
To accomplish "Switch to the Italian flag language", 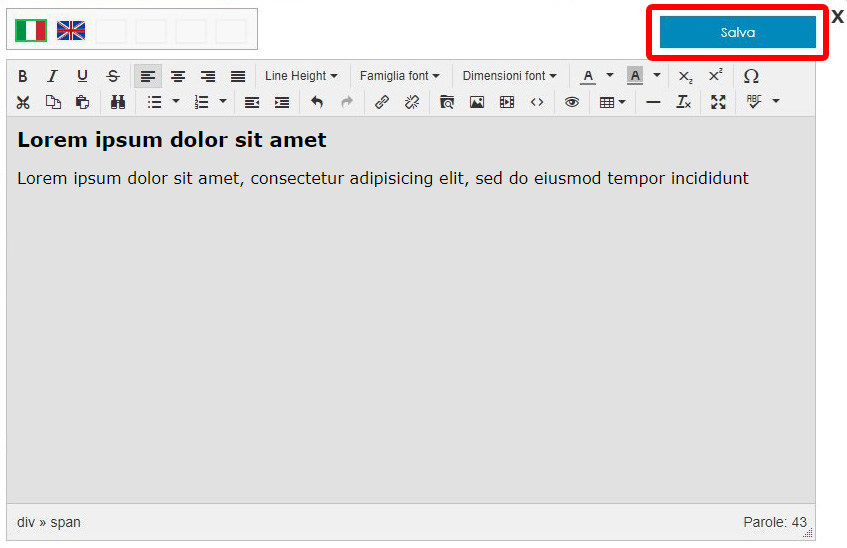I will coord(31,30).
